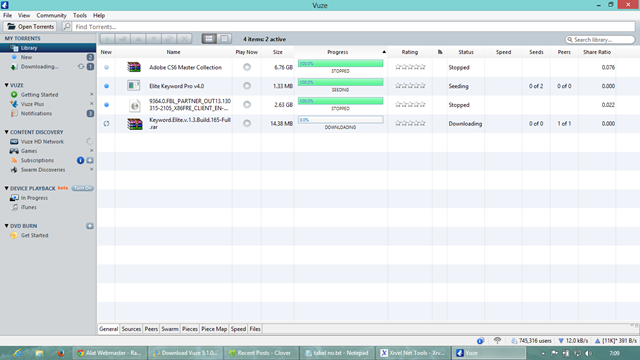This screenshot has width=640, height=360.
Task: Click the Move Down toolbar arrow
Action: (x=154, y=39)
